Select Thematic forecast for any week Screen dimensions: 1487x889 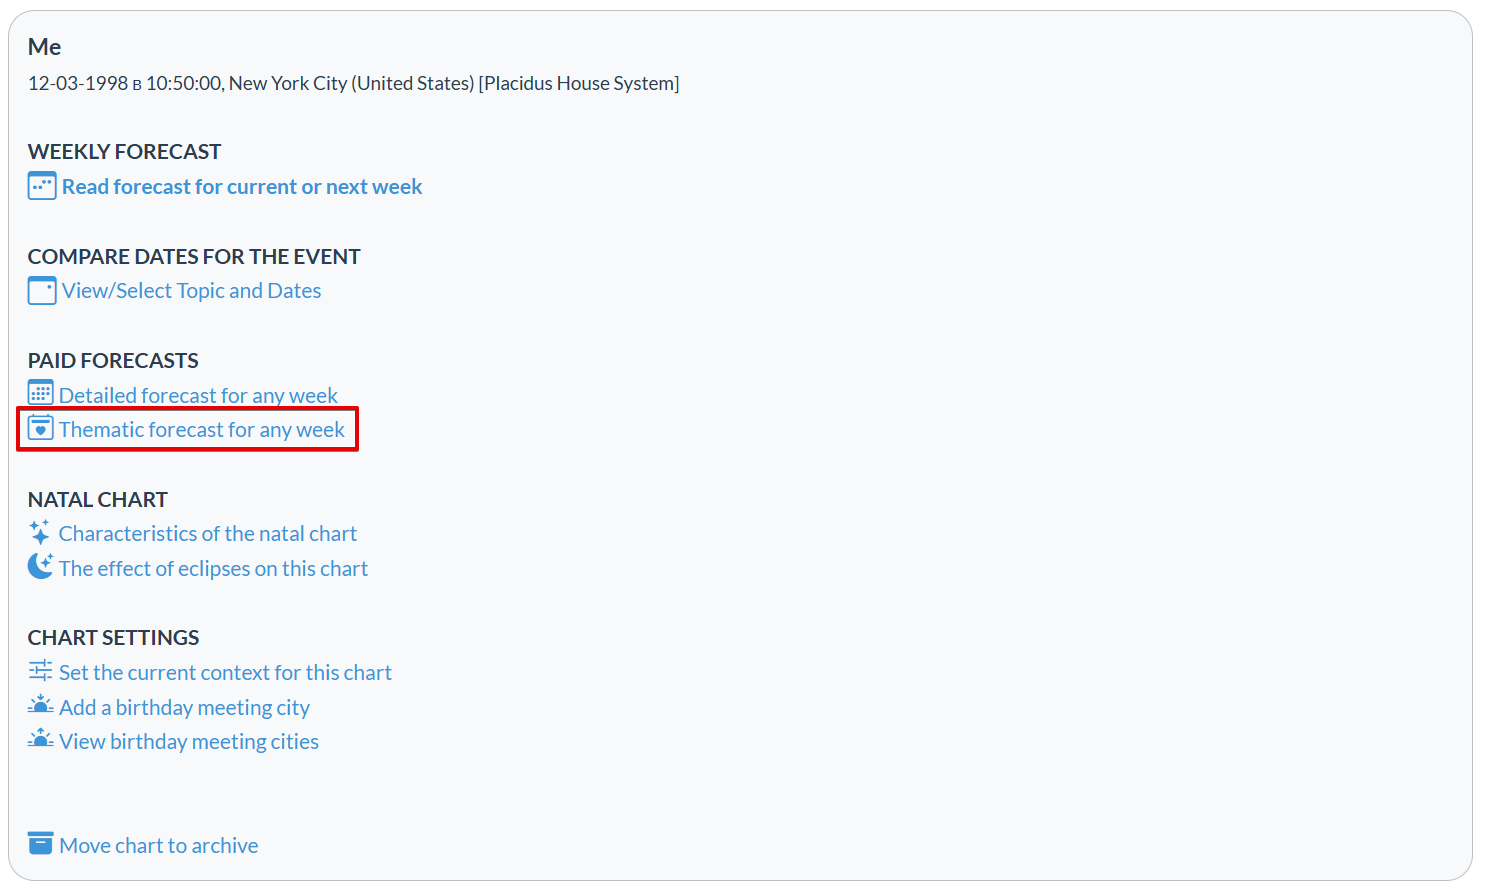[x=201, y=430]
